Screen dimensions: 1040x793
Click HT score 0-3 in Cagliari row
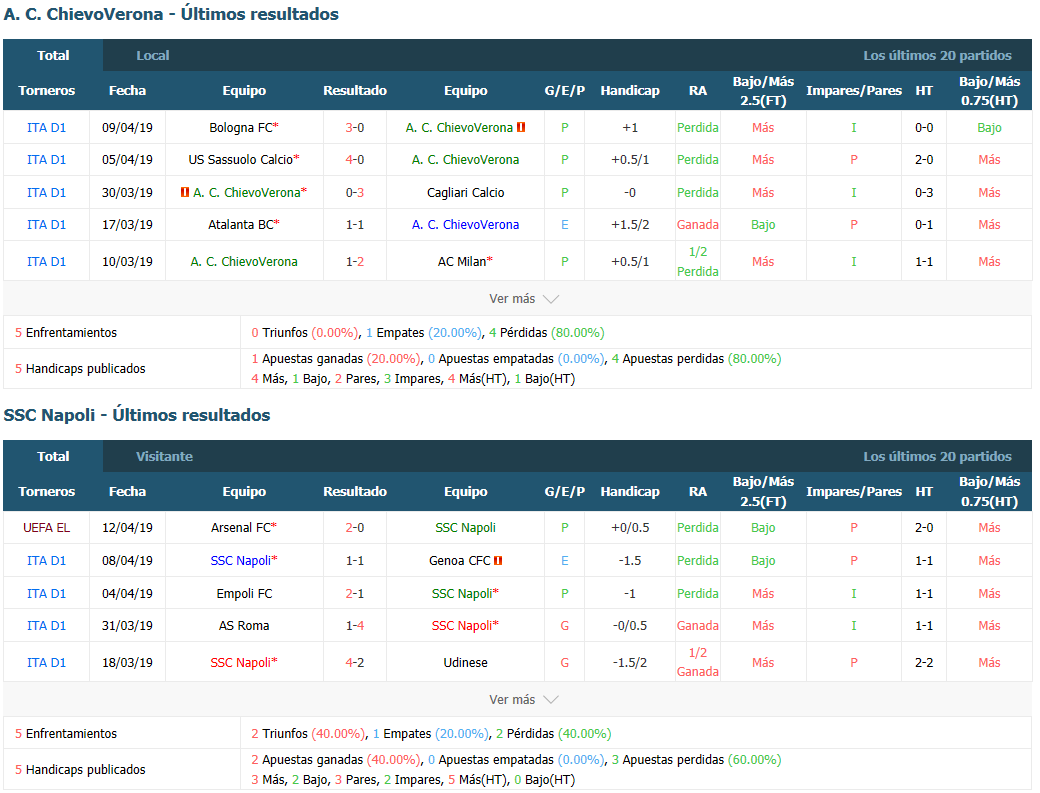tap(924, 192)
